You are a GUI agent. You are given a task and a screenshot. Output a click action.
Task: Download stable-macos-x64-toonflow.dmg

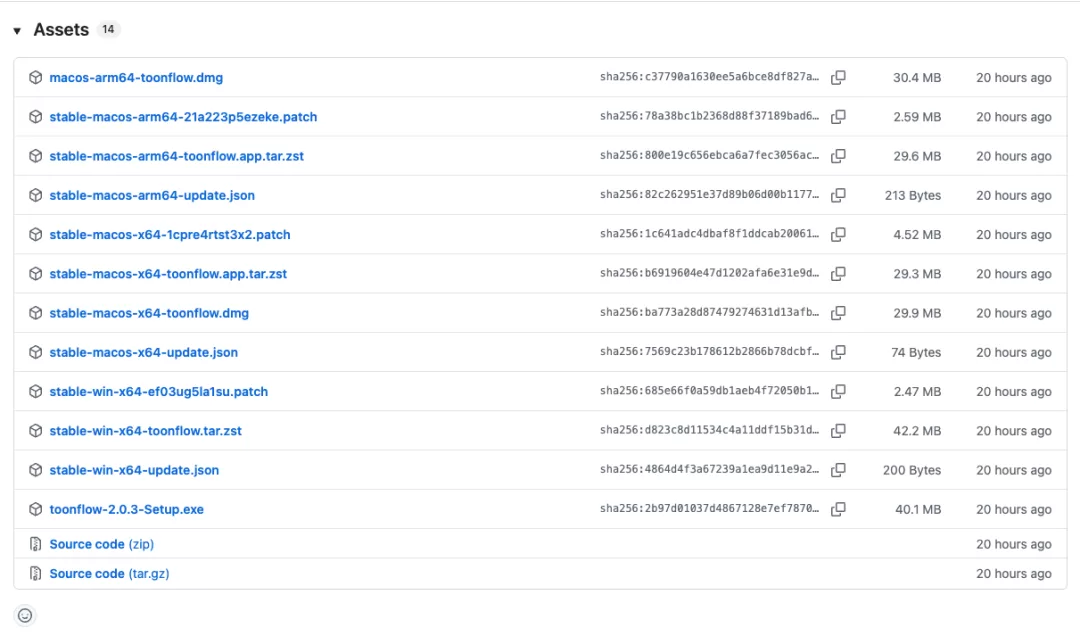point(149,314)
